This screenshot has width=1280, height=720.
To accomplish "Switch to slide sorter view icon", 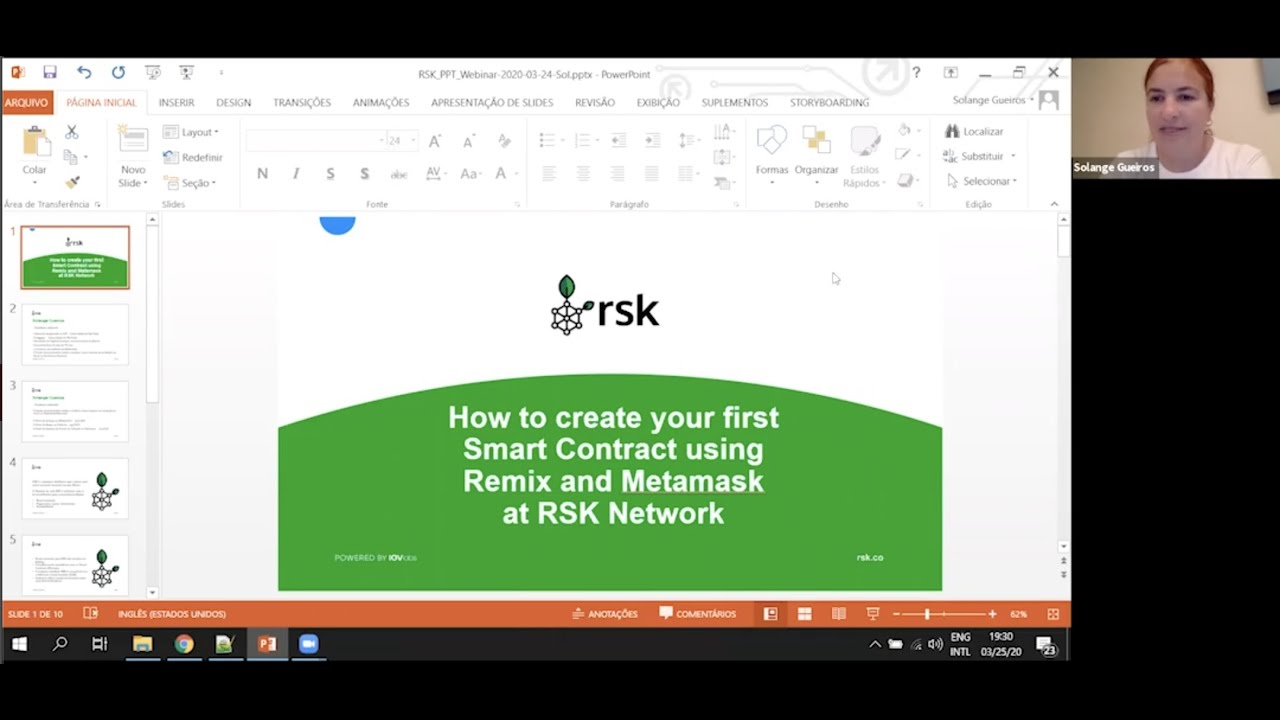I will coord(804,614).
